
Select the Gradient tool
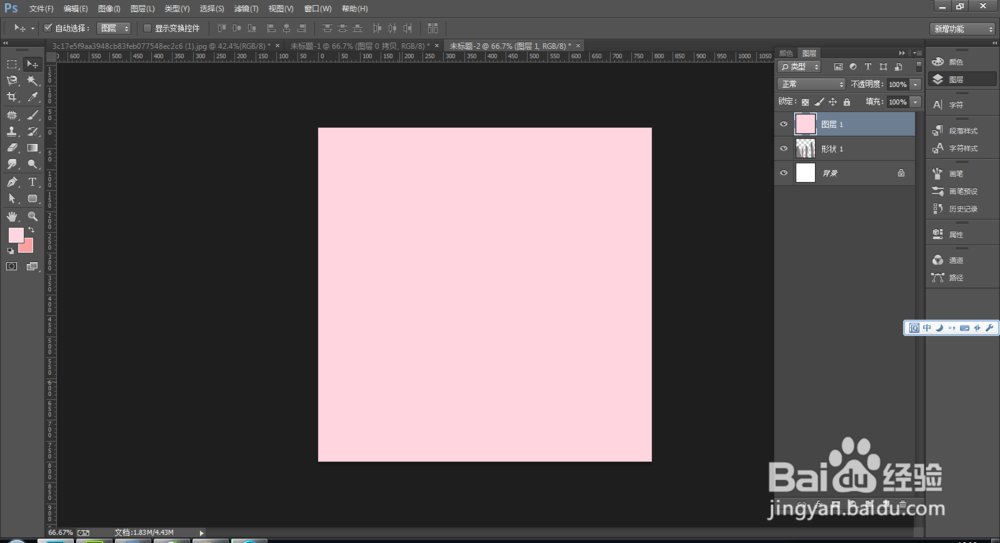(32, 148)
